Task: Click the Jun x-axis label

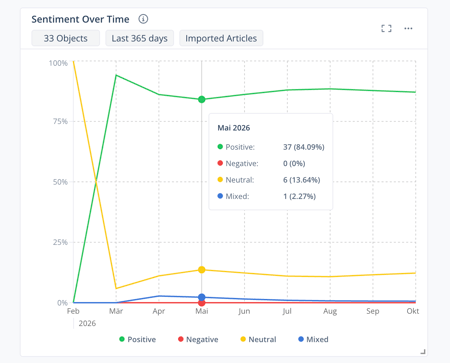Action: 244,311
